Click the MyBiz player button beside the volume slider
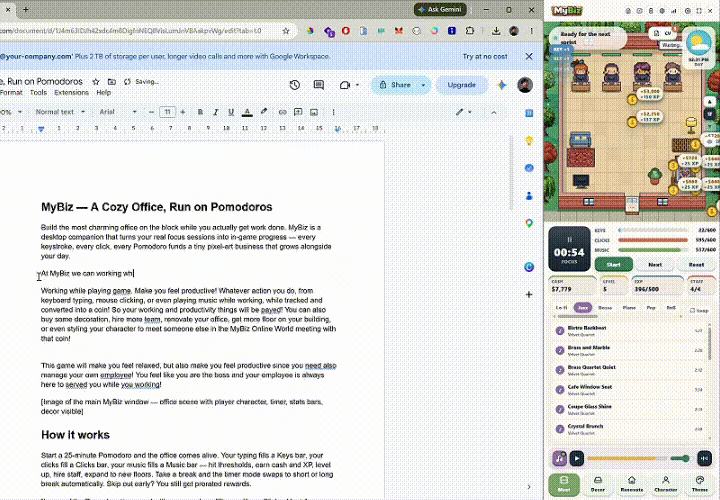This screenshot has width=720, height=500. (704, 458)
